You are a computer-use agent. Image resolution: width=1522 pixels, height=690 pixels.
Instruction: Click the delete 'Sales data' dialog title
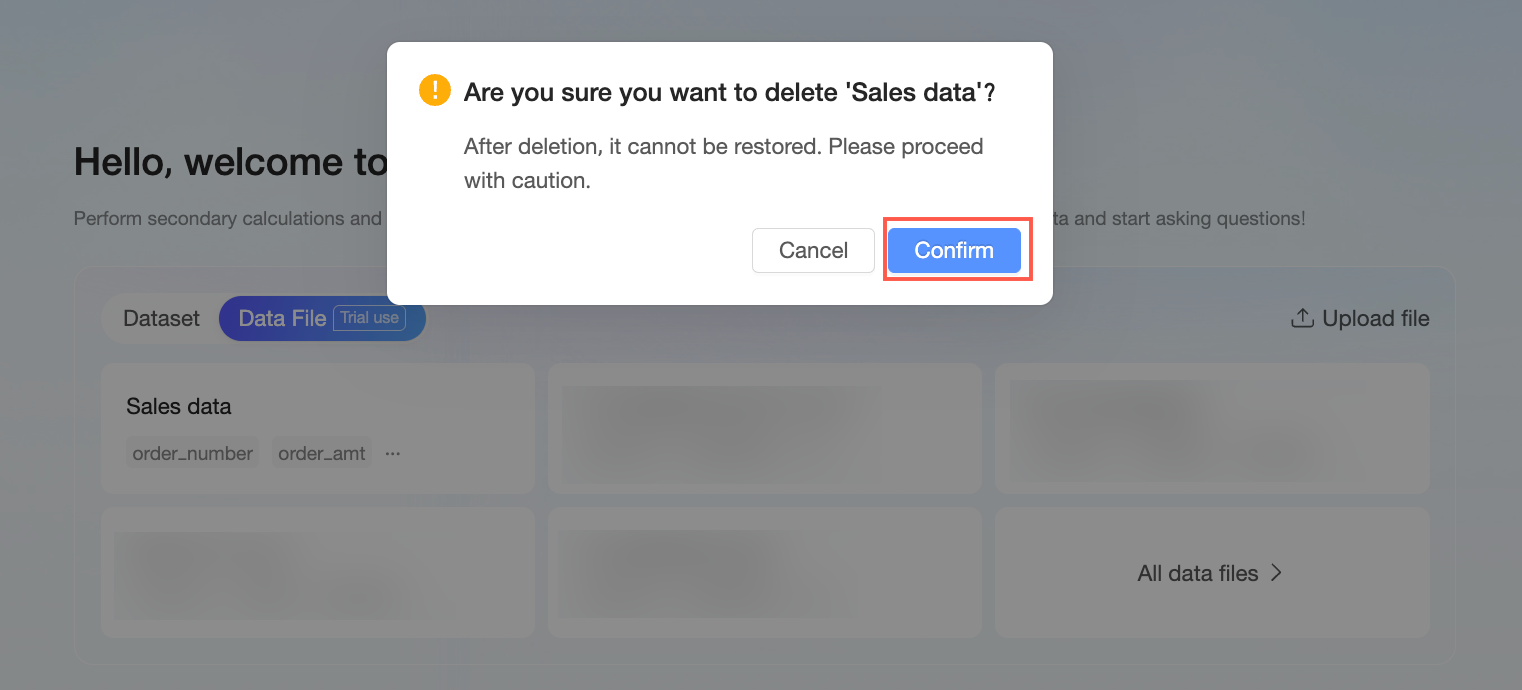(x=729, y=93)
